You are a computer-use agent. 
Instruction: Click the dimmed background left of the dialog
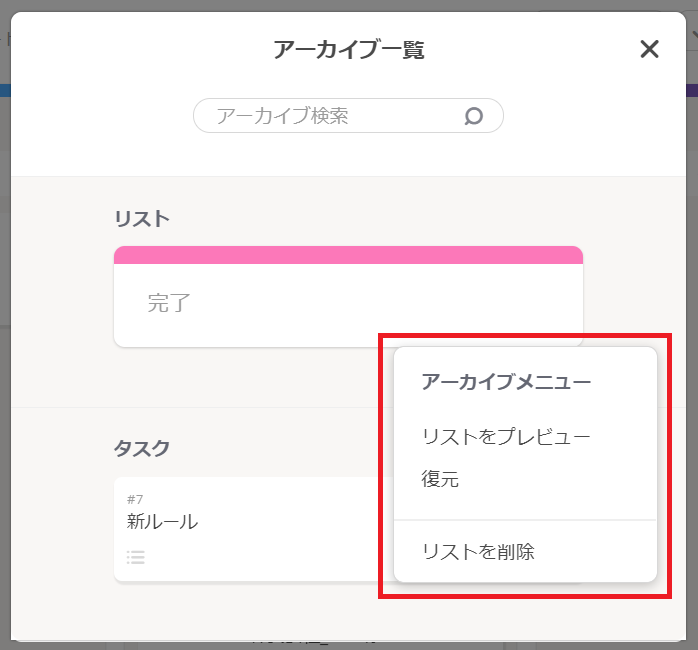tap(5, 300)
